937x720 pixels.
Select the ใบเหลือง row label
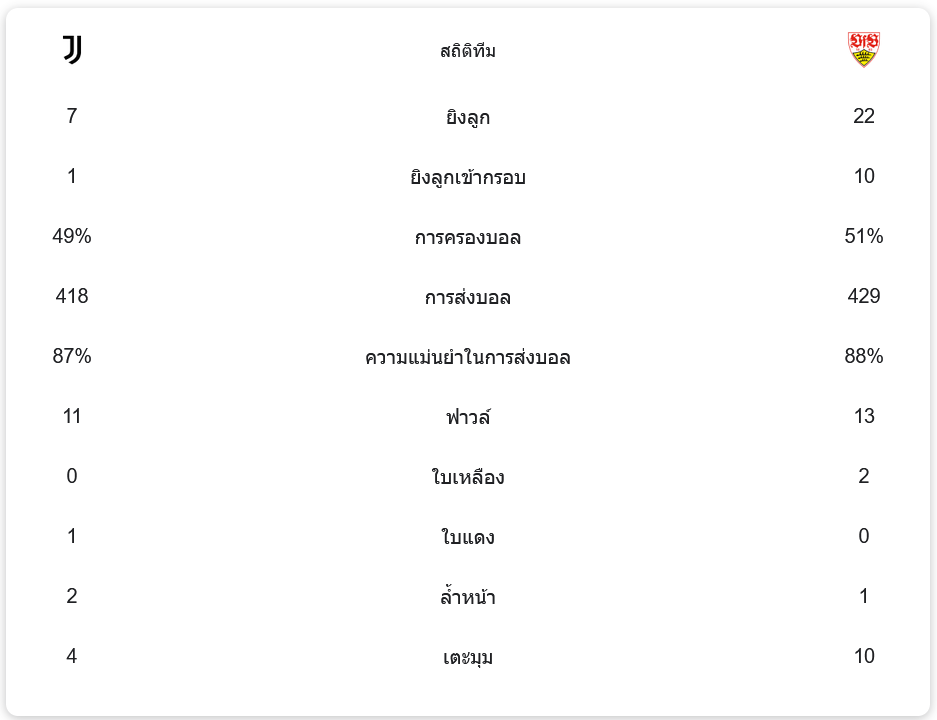pyautogui.click(x=468, y=477)
